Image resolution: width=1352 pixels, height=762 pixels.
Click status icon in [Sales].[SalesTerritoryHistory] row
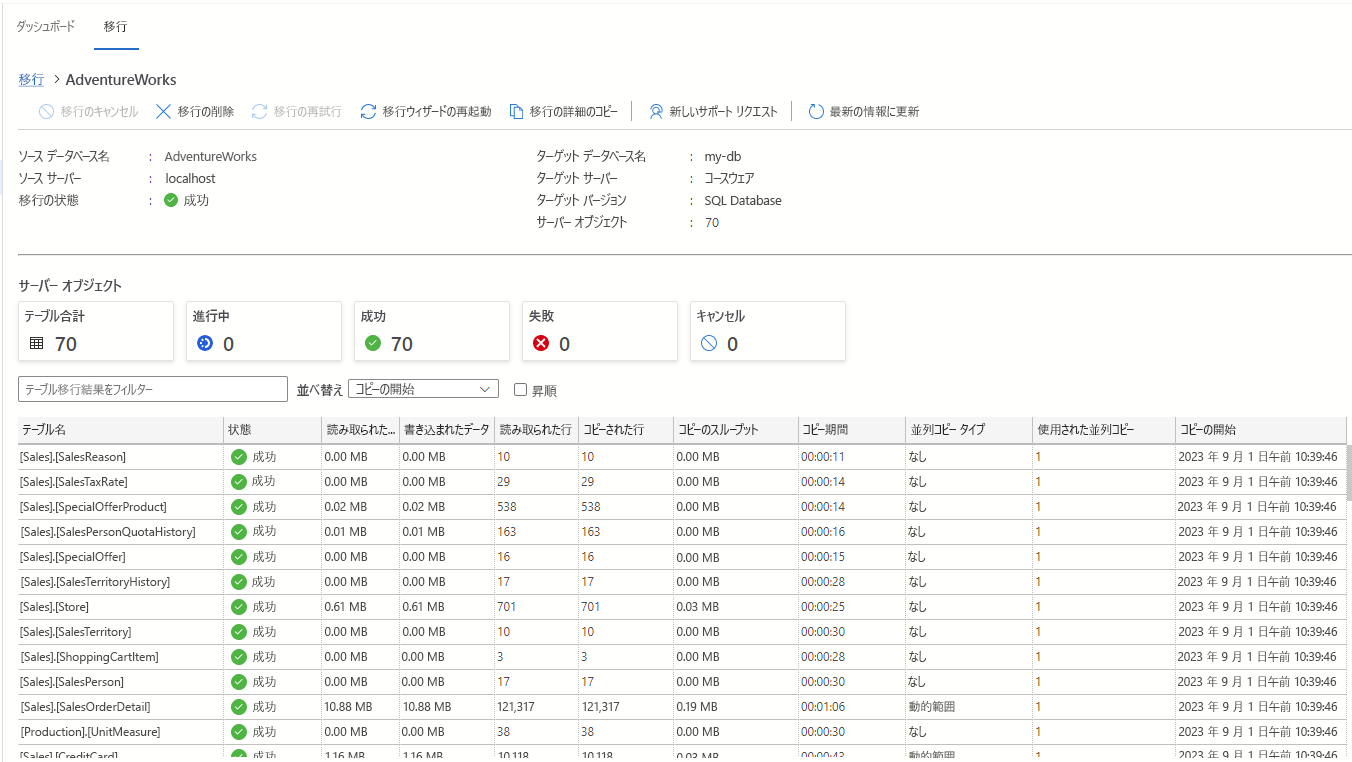coord(238,582)
